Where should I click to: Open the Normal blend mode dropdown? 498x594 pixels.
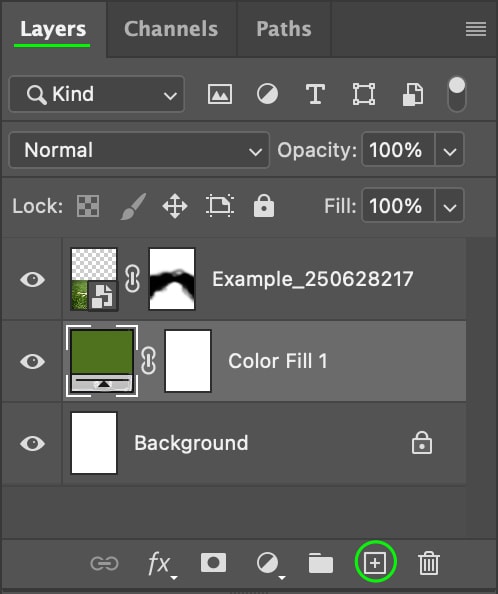(x=139, y=150)
